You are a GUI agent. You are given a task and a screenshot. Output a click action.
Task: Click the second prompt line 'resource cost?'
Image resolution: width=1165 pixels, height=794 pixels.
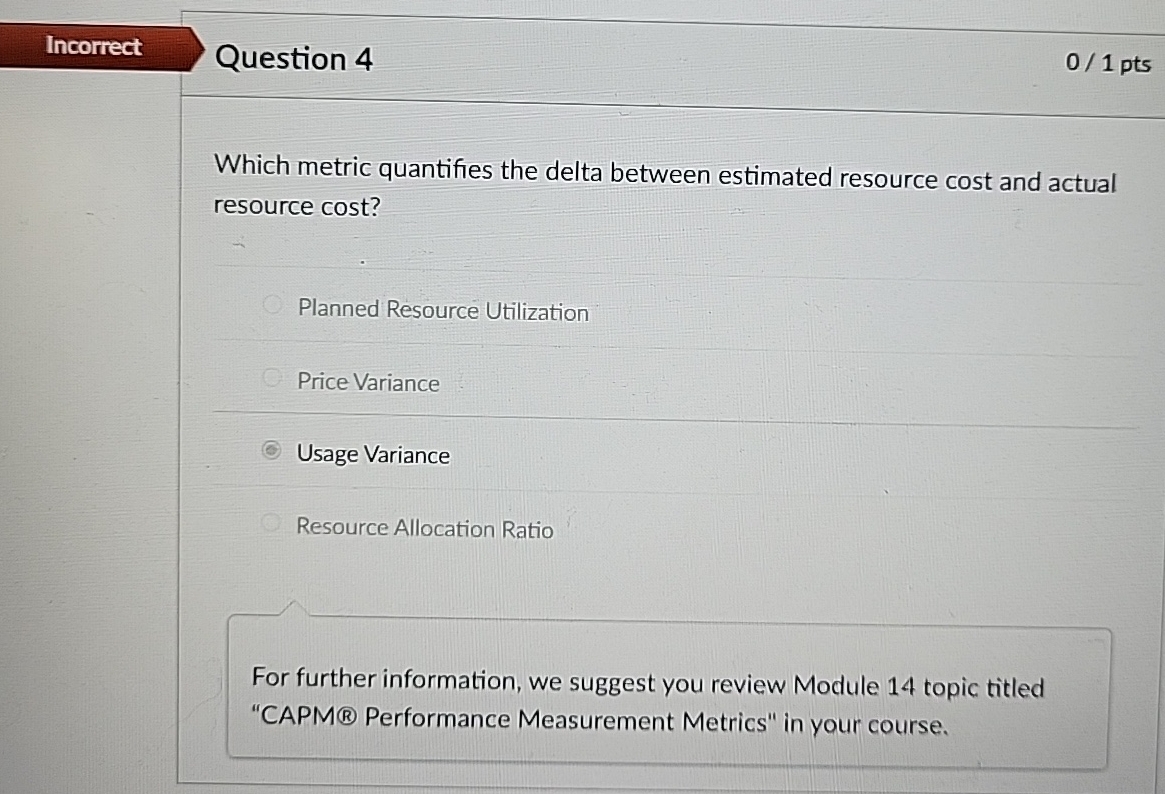pos(297,207)
